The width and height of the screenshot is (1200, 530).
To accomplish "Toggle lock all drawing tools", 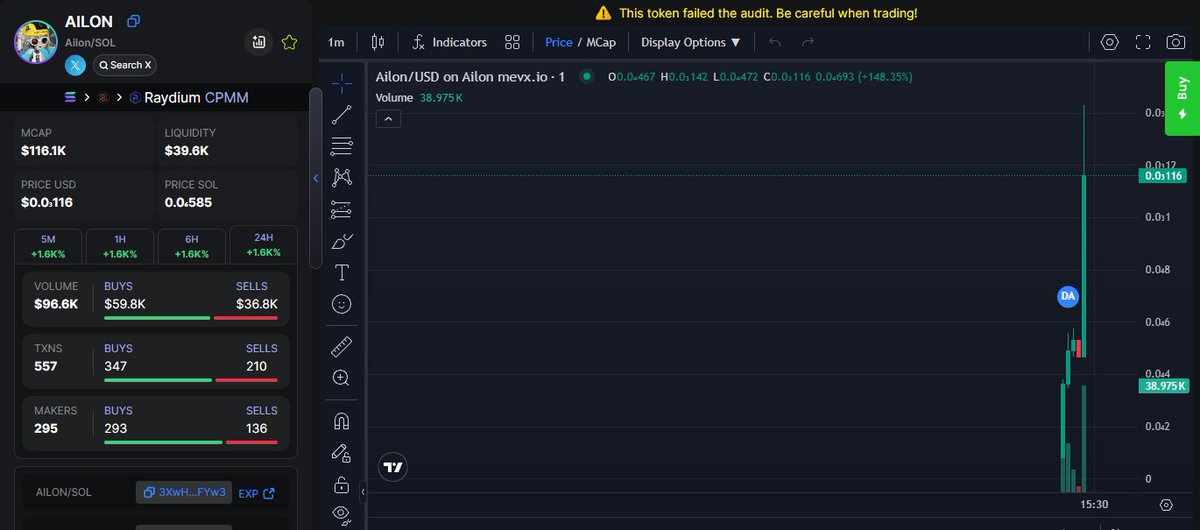I will [x=341, y=485].
